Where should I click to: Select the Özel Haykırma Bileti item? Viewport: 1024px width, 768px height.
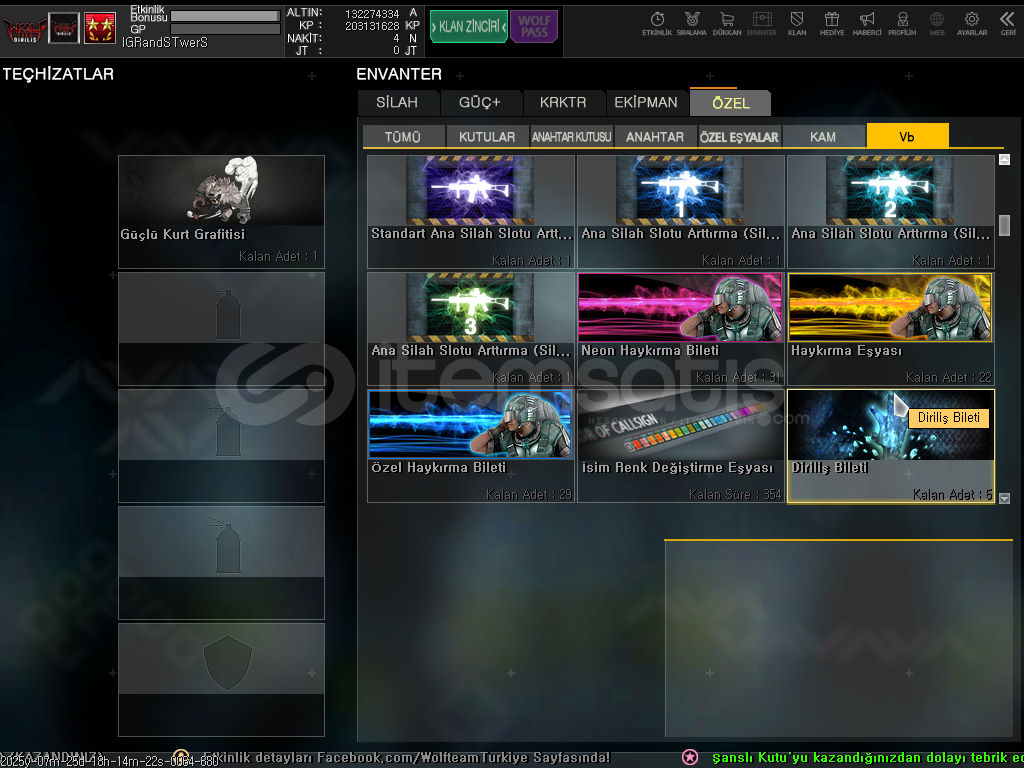[x=471, y=446]
